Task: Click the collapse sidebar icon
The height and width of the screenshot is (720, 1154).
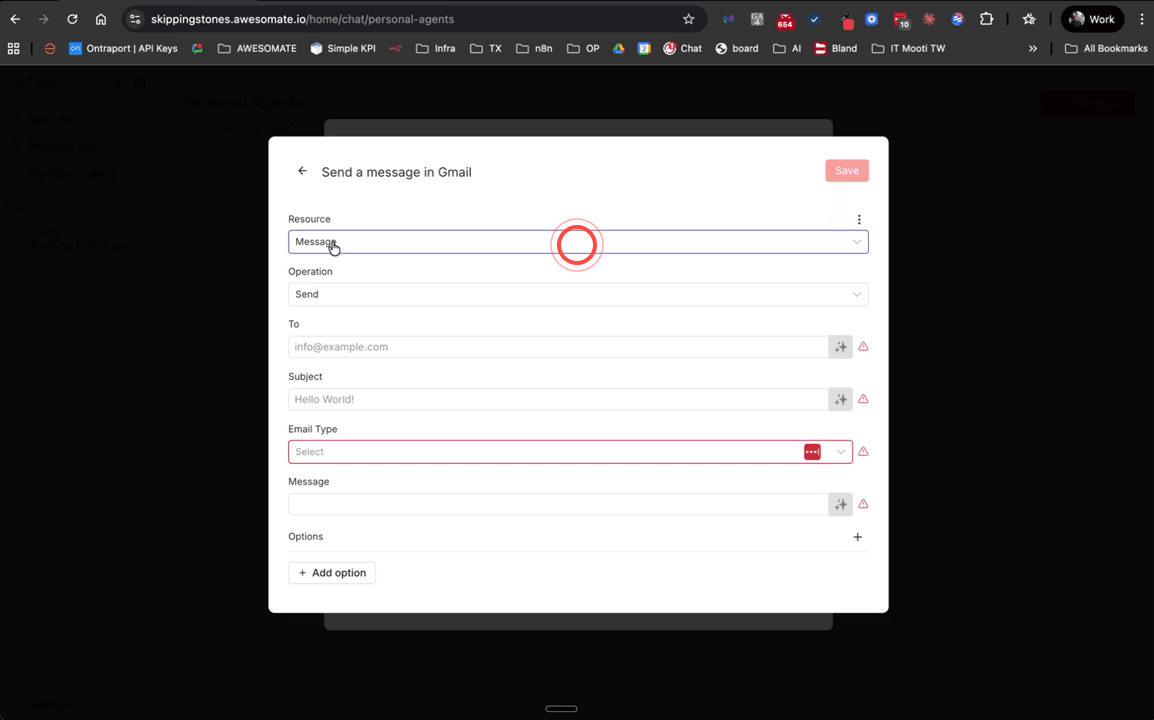Action: tap(140, 82)
